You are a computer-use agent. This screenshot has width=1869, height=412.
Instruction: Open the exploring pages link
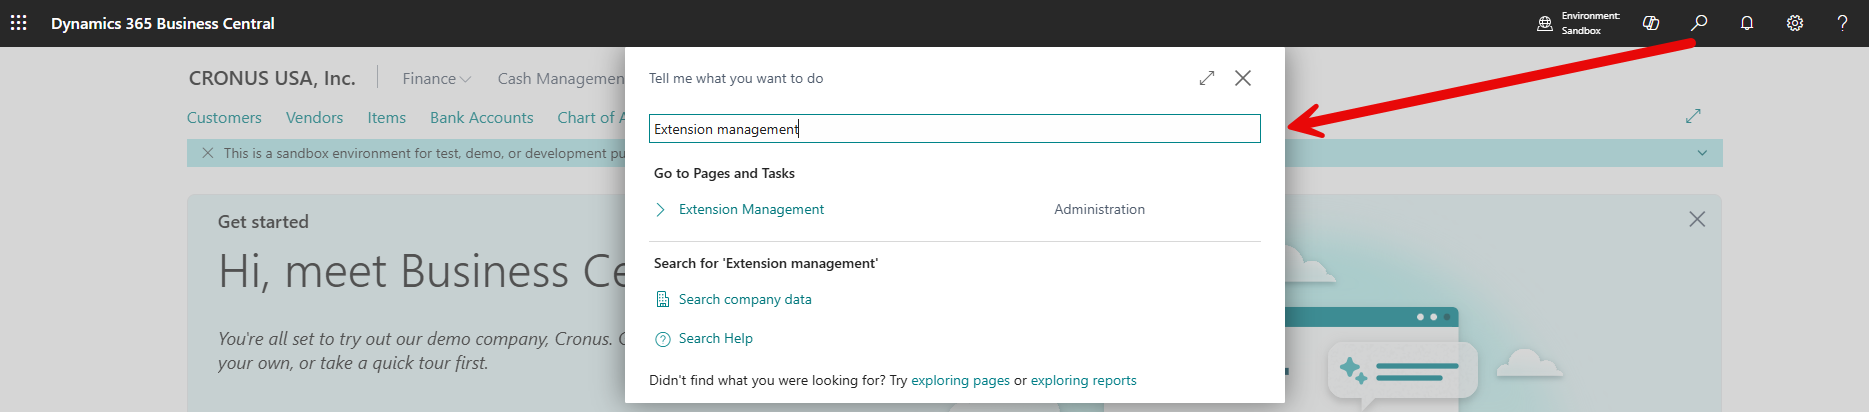click(x=960, y=380)
